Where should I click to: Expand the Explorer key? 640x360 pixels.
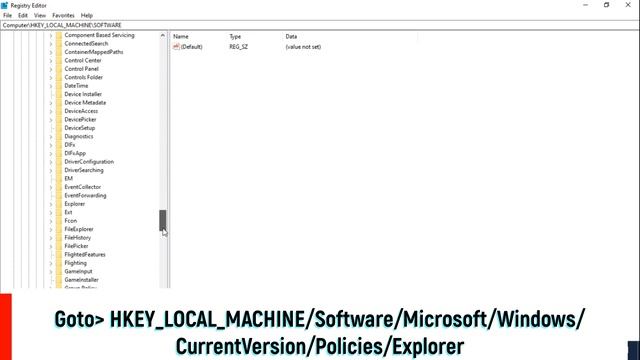pyautogui.click(x=51, y=204)
